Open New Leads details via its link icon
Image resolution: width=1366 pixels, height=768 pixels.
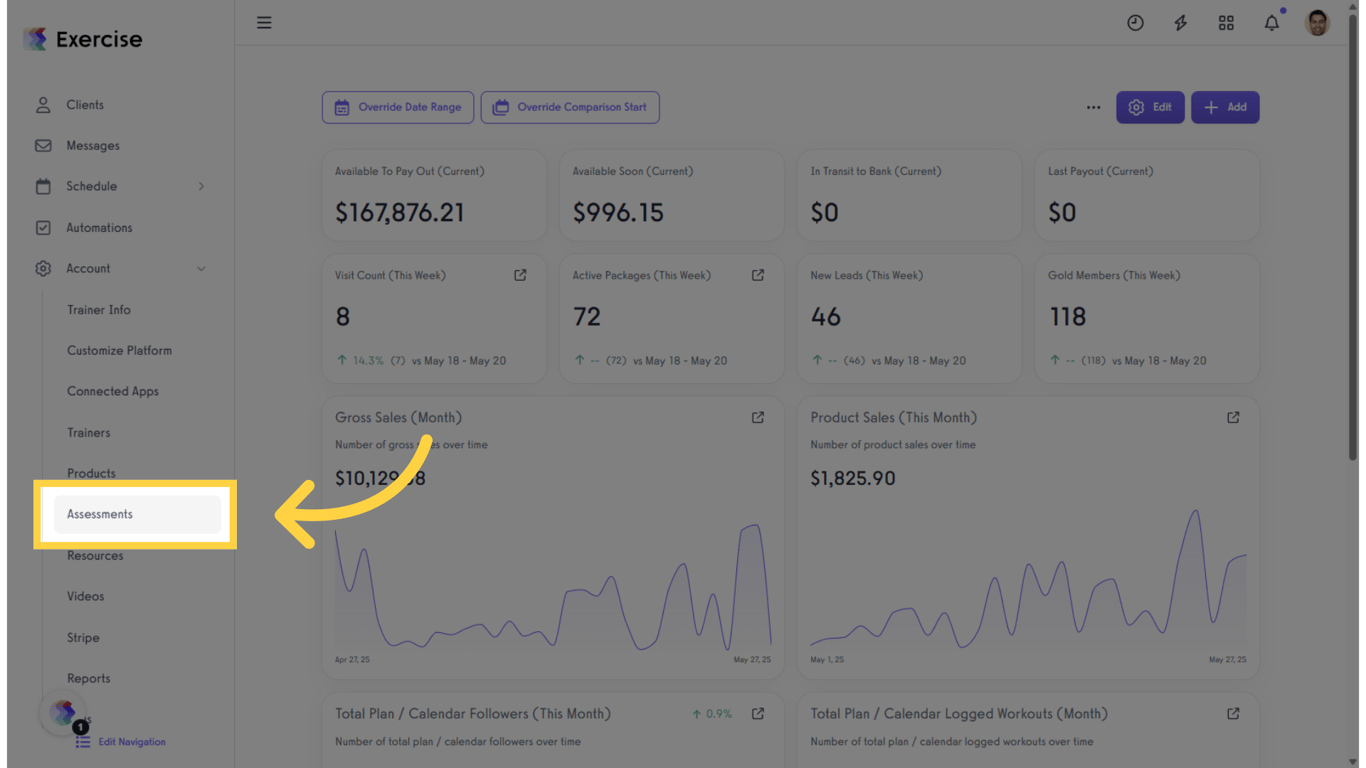(x=995, y=274)
